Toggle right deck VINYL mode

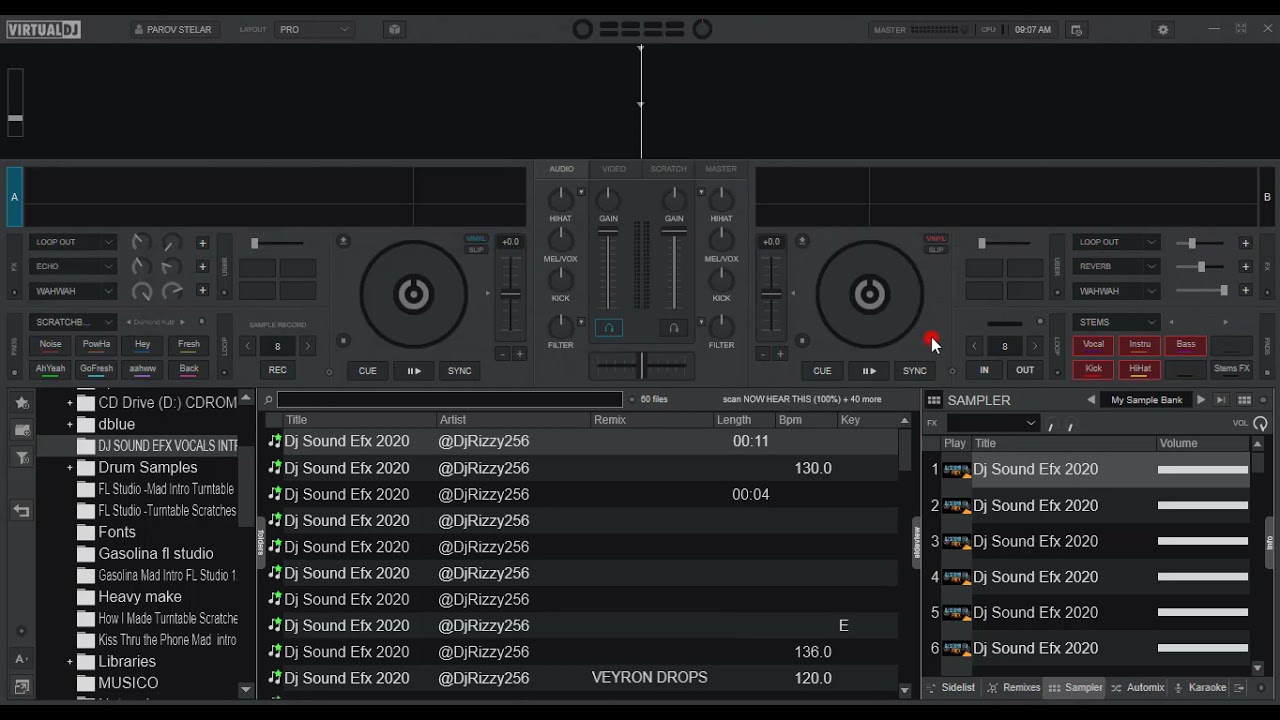[x=936, y=239]
